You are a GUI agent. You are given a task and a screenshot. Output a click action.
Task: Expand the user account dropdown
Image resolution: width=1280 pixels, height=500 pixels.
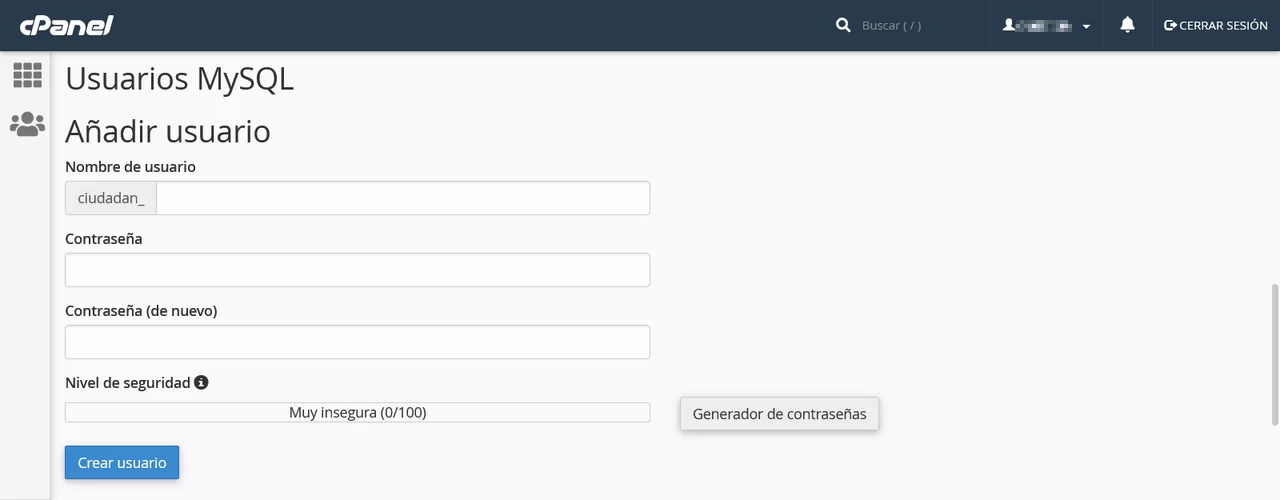pos(1046,25)
